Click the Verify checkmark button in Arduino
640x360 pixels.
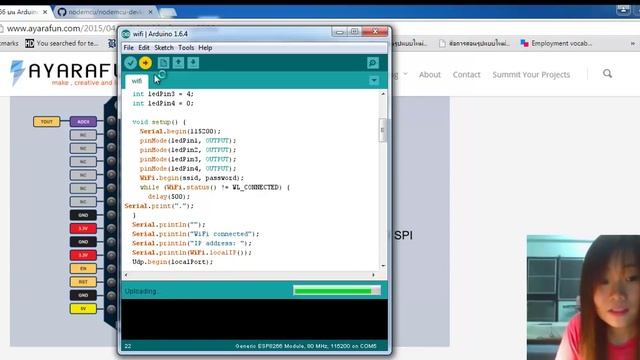[131, 63]
